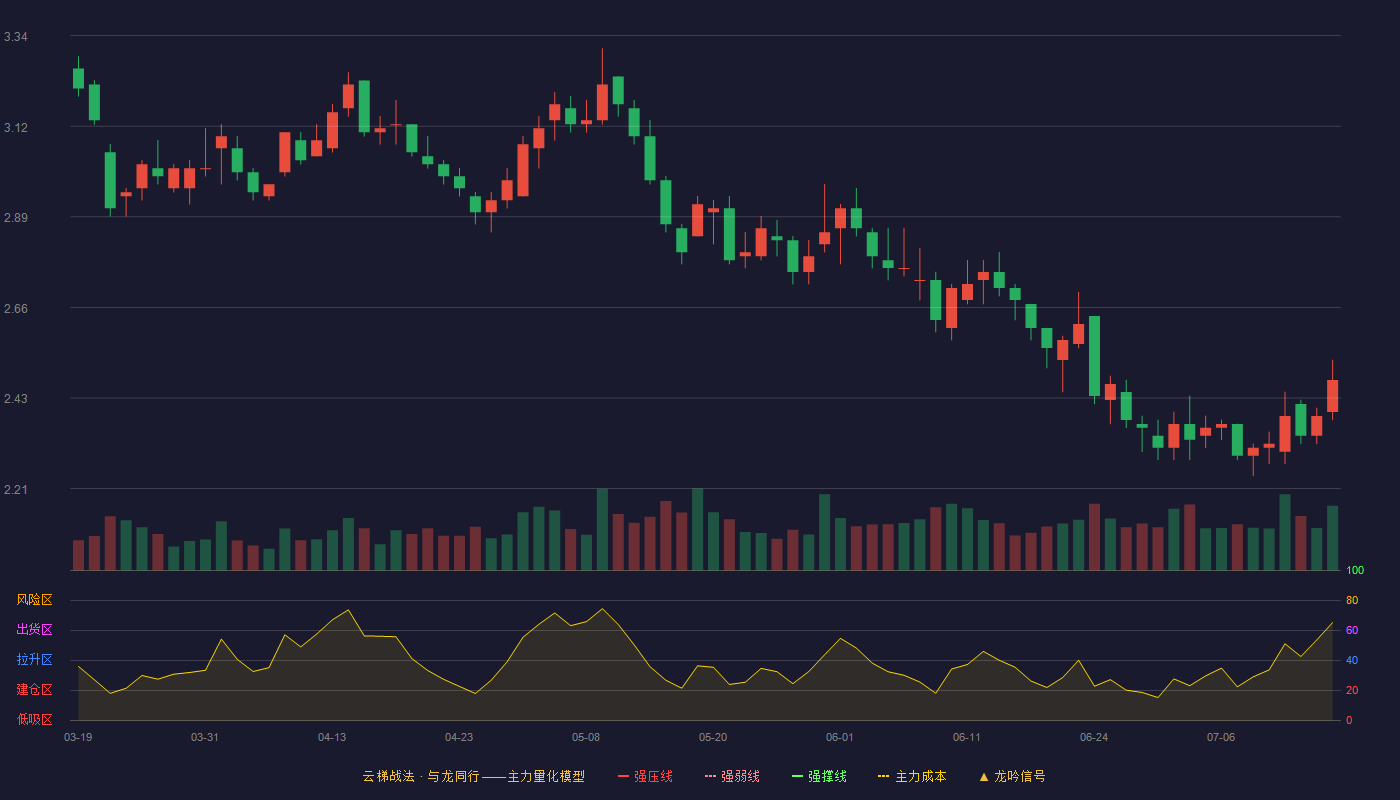This screenshot has width=1400, height=800.
Task: Click the 出货区 zone label
Action: (34, 630)
